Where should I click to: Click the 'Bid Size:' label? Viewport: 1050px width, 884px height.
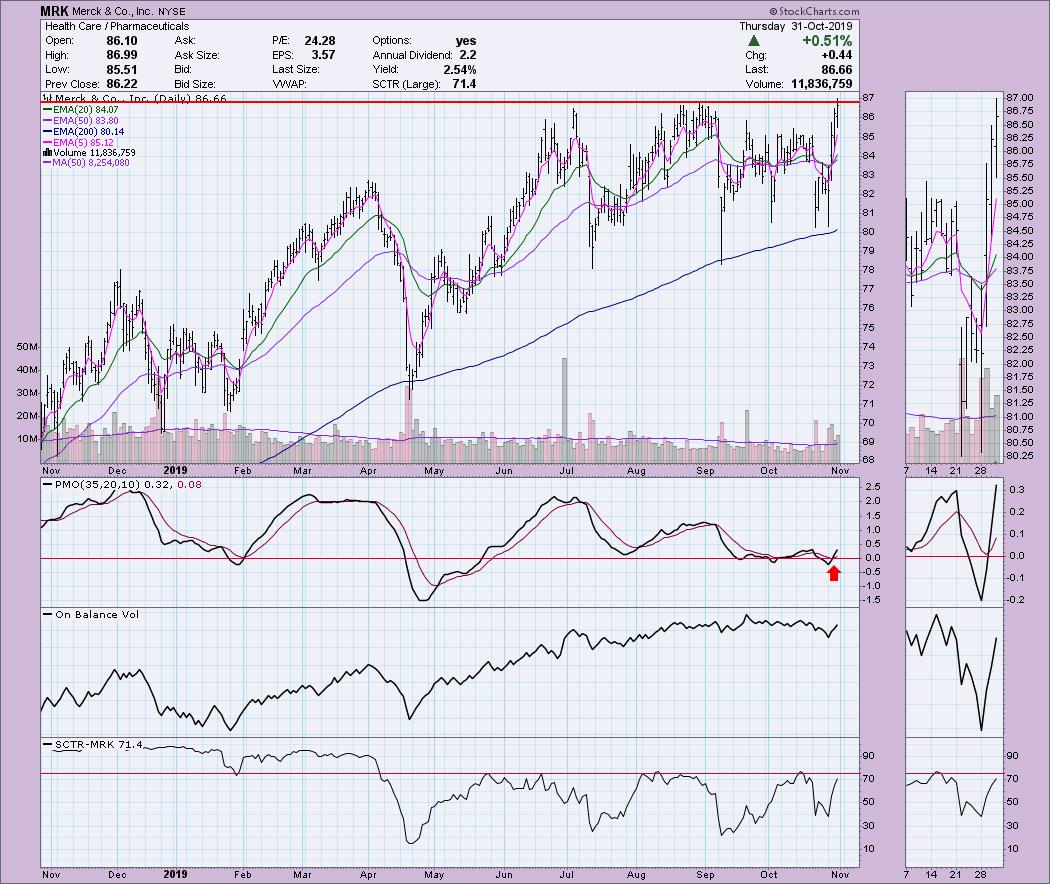click(195, 84)
